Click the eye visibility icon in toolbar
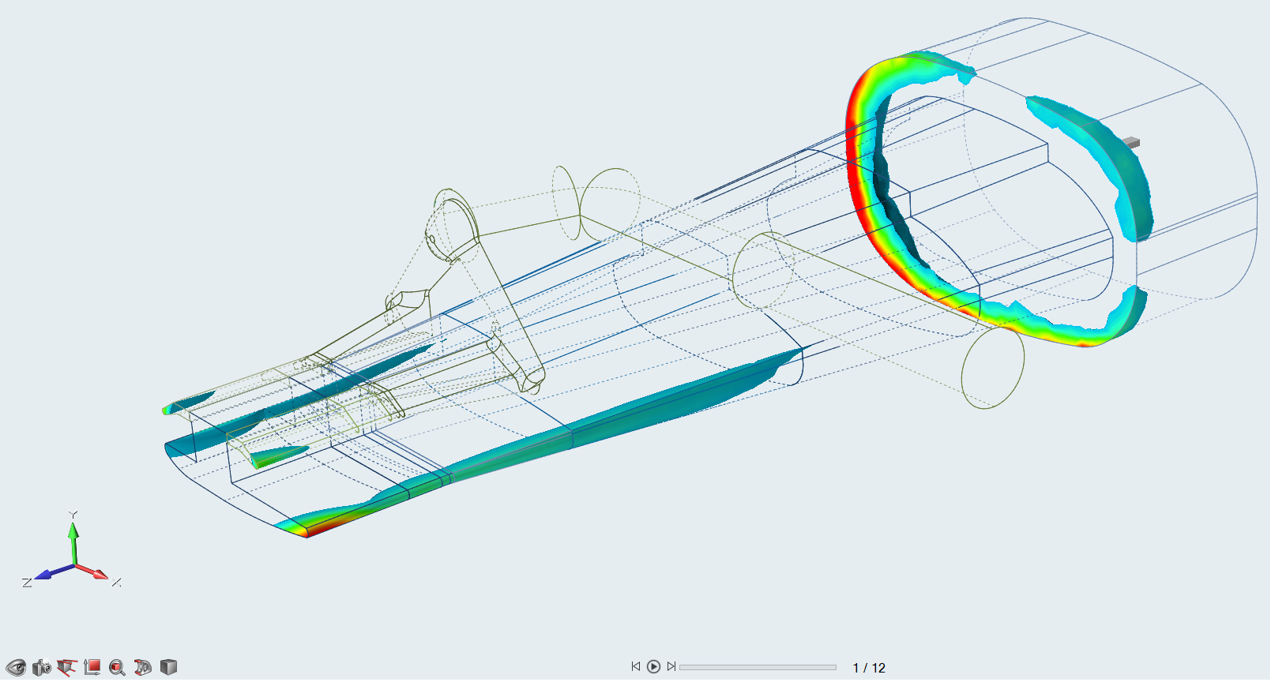1270x692 pixels. (x=16, y=667)
